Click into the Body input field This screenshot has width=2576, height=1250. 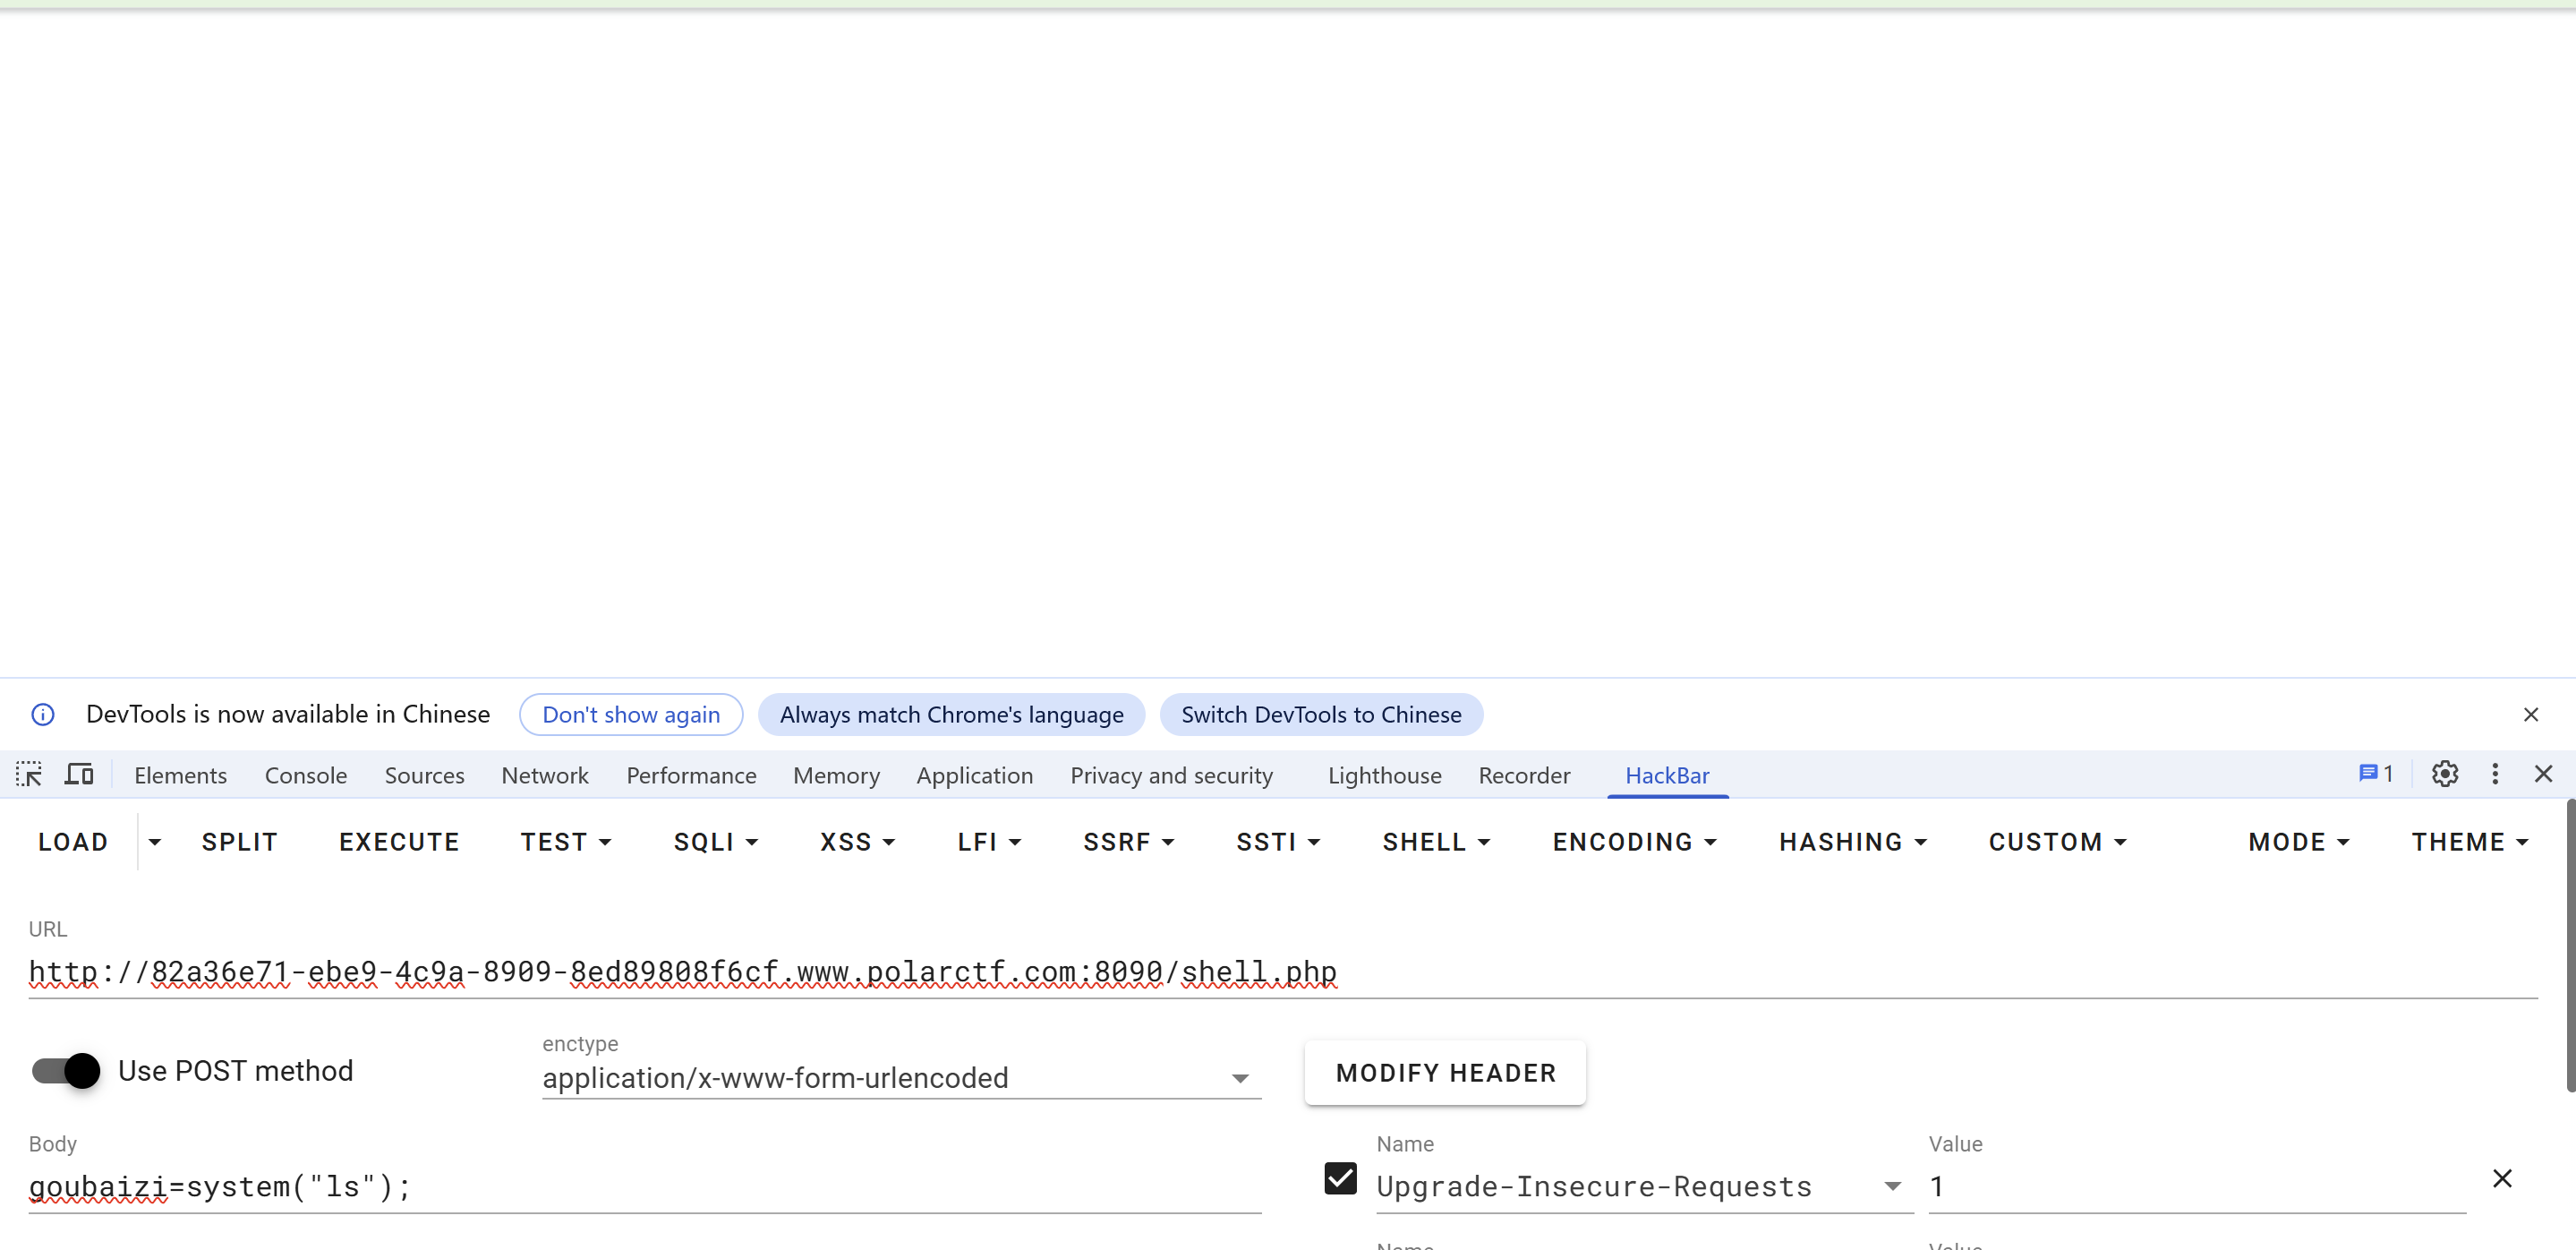click(640, 1187)
